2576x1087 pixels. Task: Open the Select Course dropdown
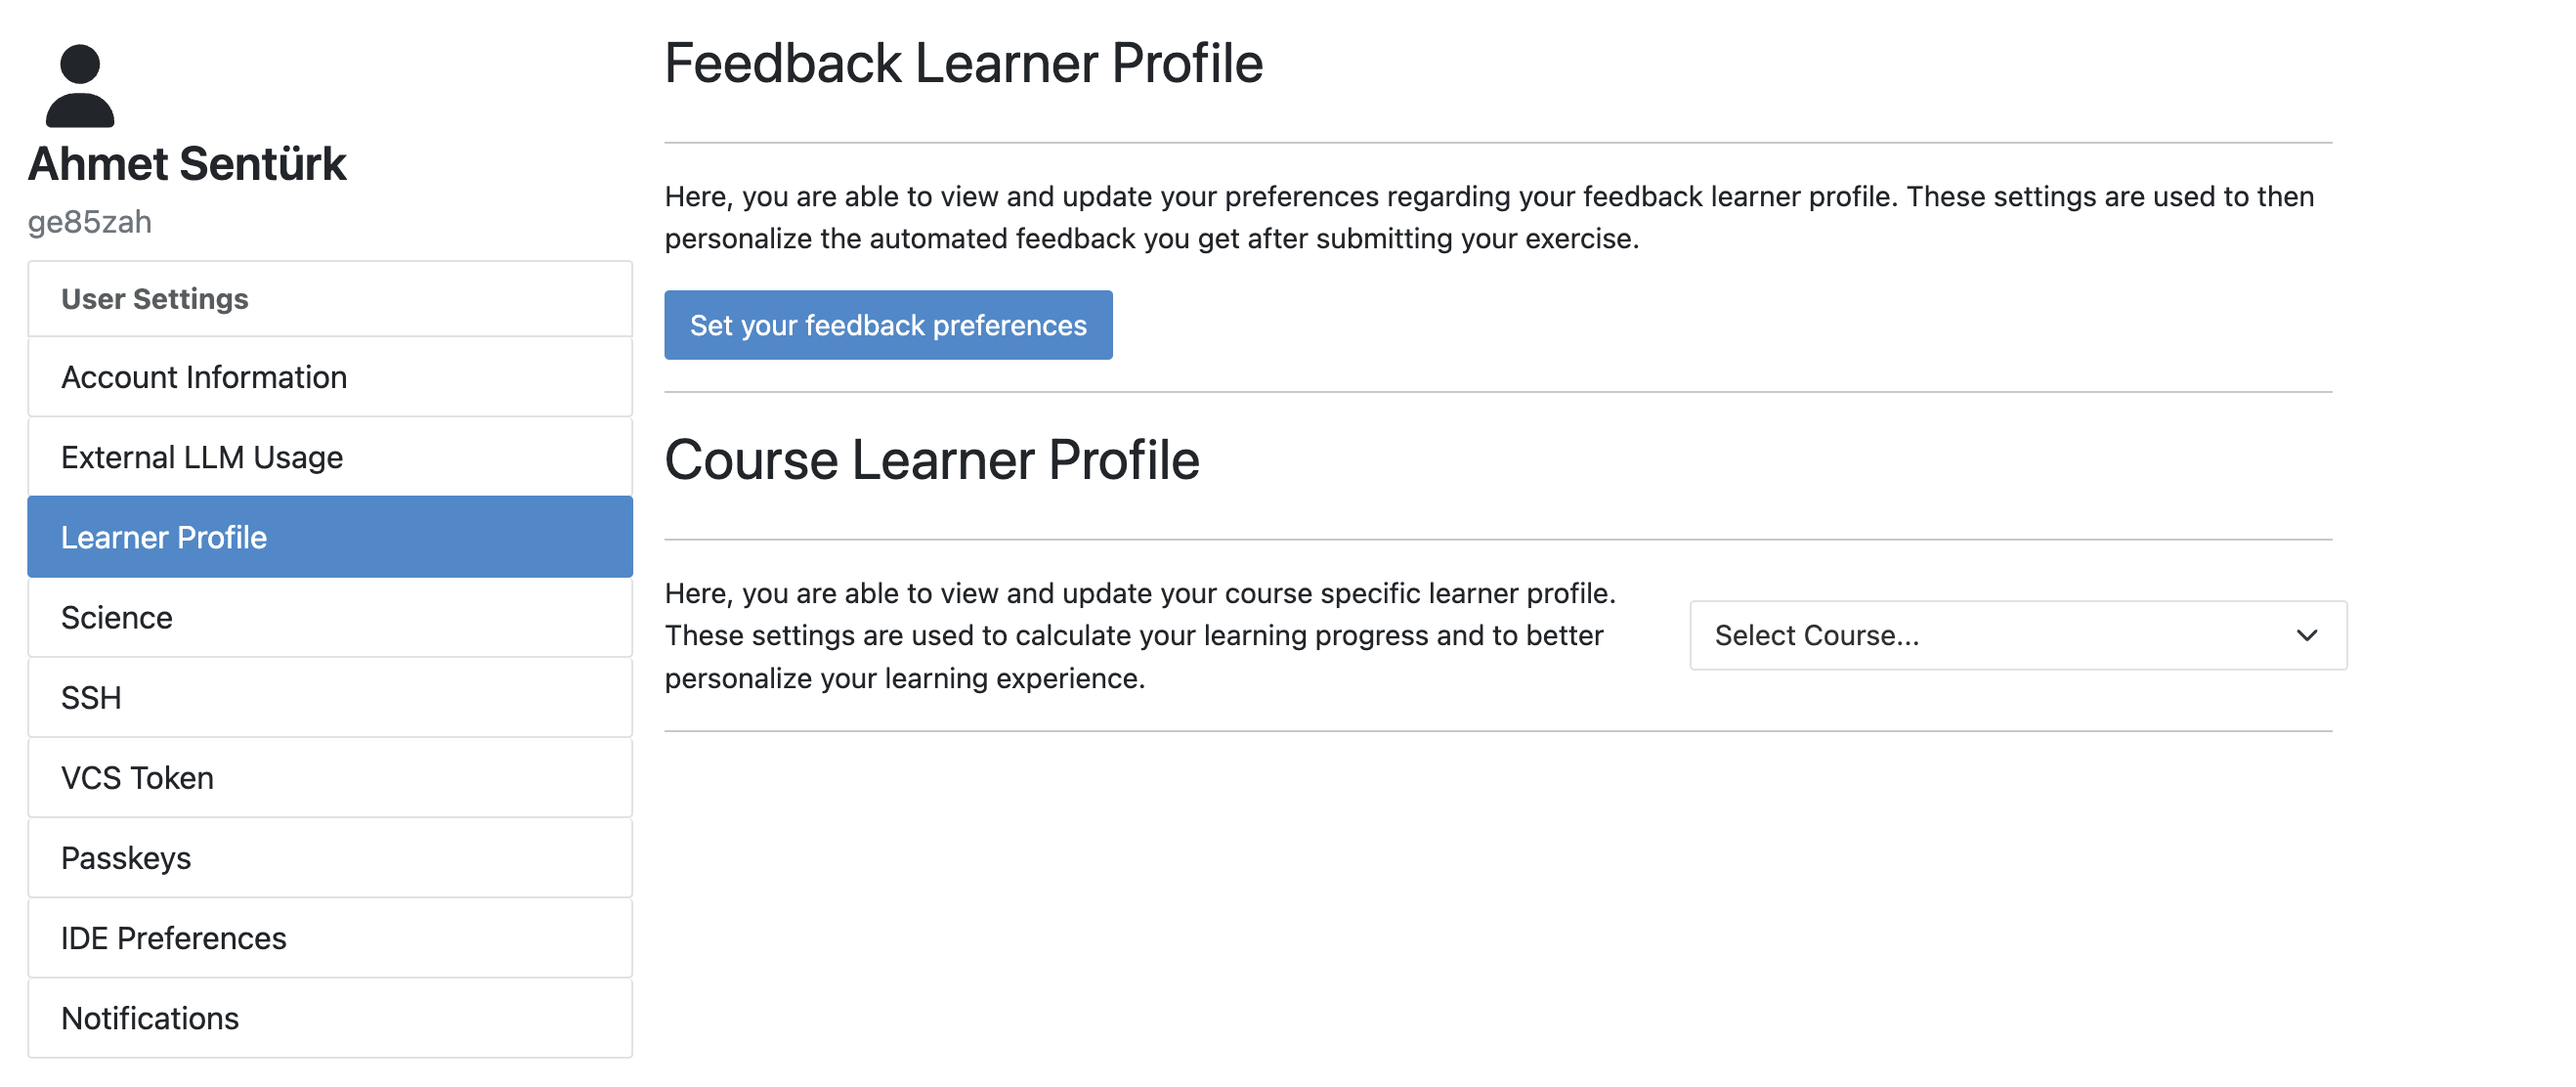(2000, 635)
